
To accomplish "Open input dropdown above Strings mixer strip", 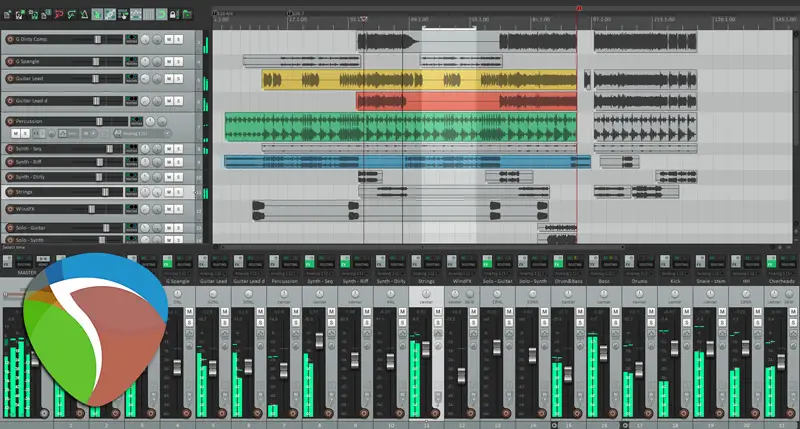I will [x=427, y=274].
